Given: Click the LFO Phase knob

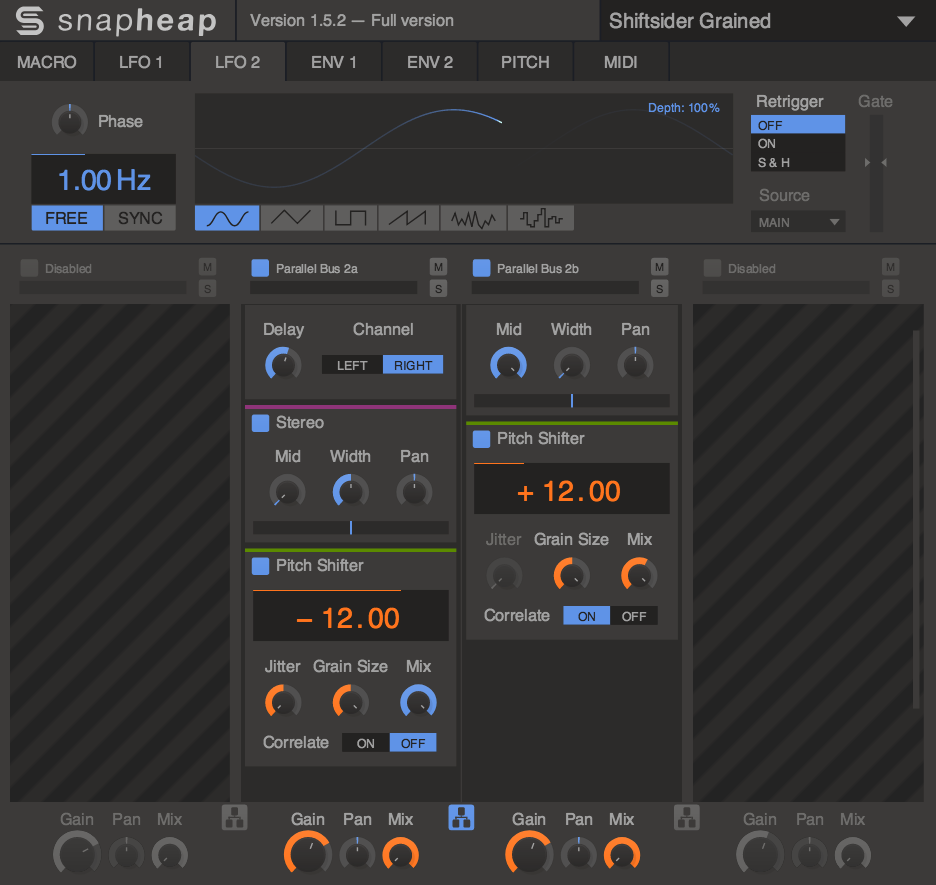Looking at the screenshot, I should pyautogui.click(x=70, y=122).
